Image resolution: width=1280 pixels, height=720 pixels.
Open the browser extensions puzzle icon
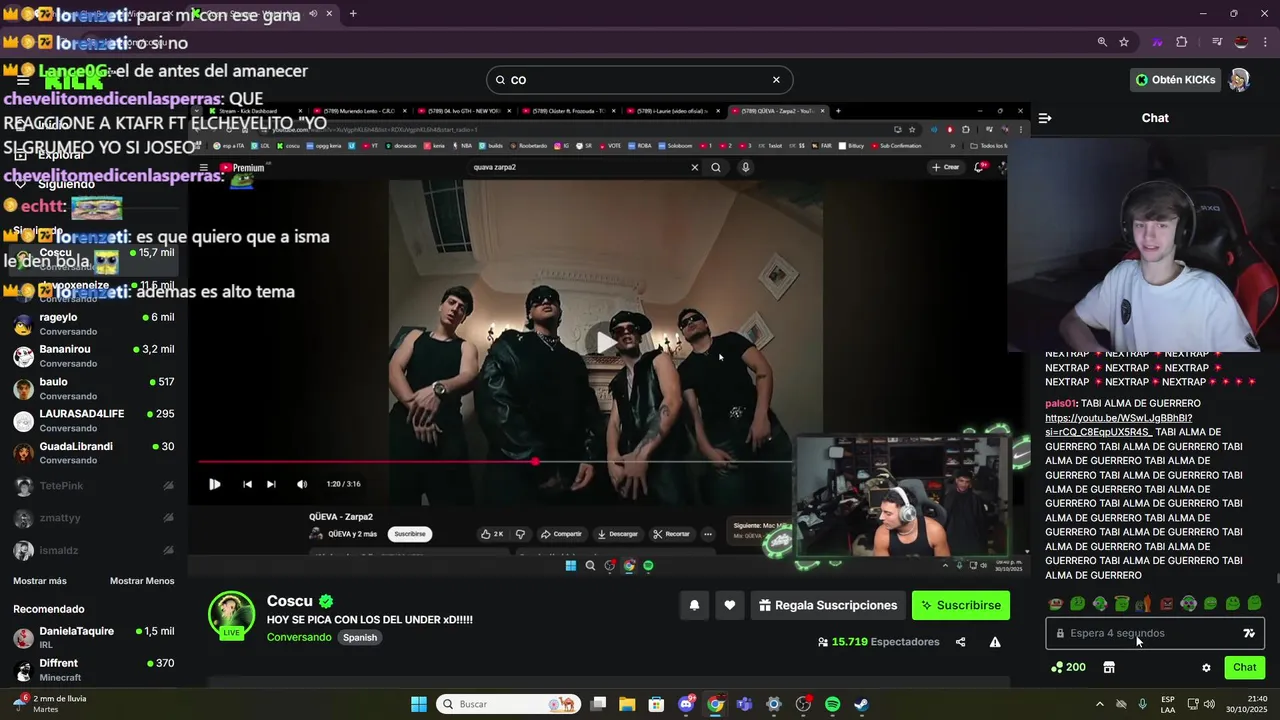pos(1182,42)
